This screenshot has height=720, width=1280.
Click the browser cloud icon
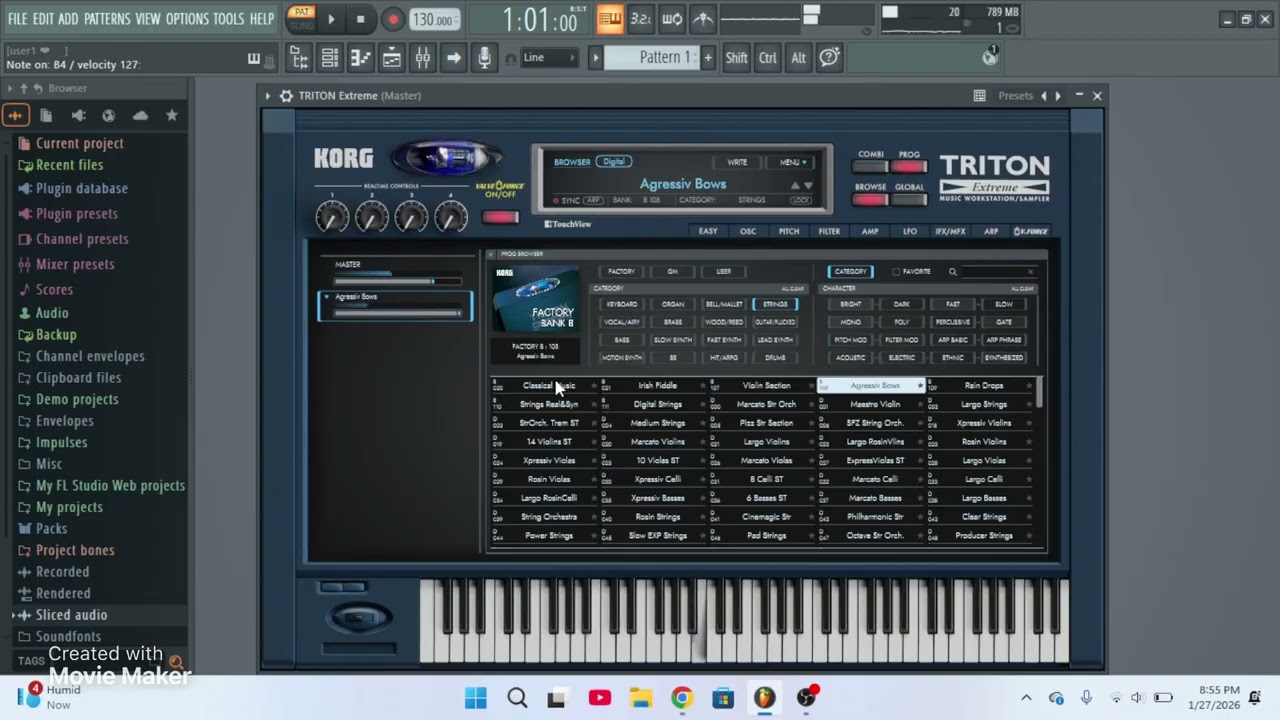140,116
